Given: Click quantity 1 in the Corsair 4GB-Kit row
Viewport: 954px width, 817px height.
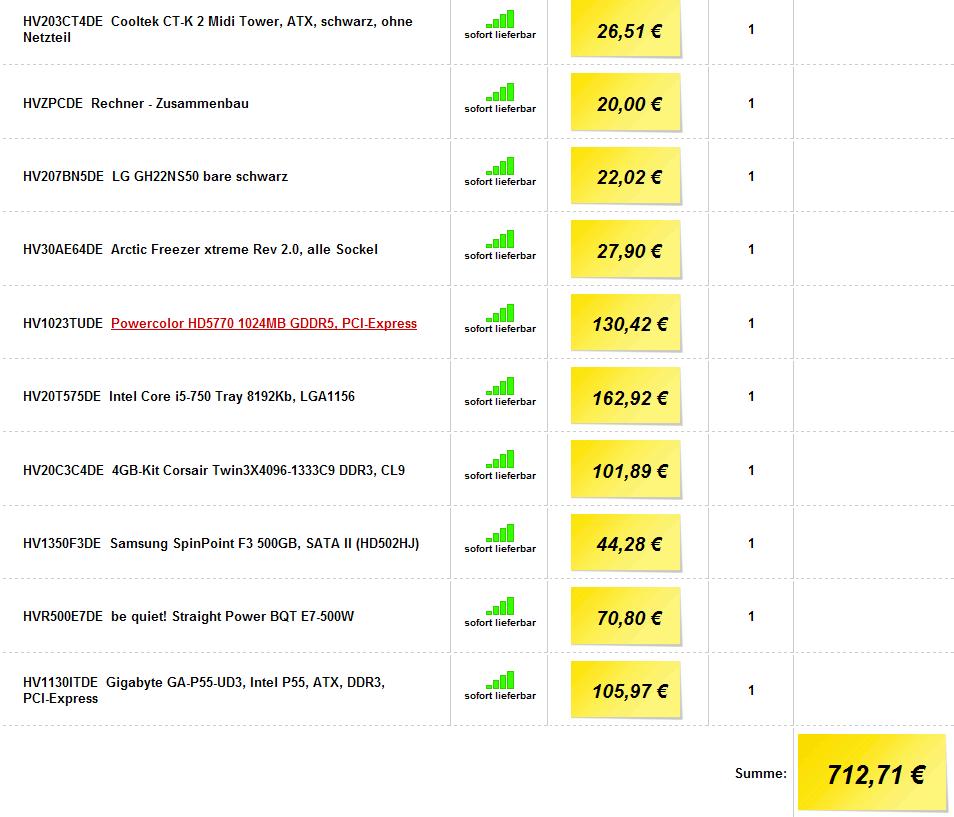Looking at the screenshot, I should click(x=751, y=470).
